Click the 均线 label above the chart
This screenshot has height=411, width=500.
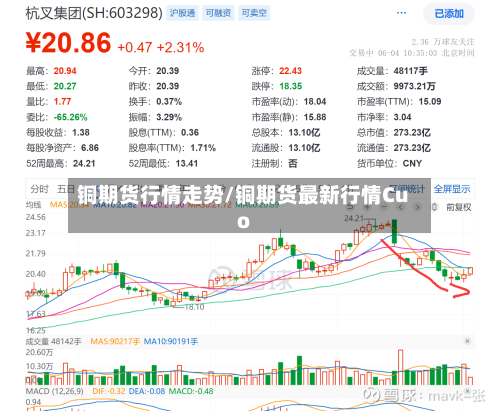click(x=33, y=205)
